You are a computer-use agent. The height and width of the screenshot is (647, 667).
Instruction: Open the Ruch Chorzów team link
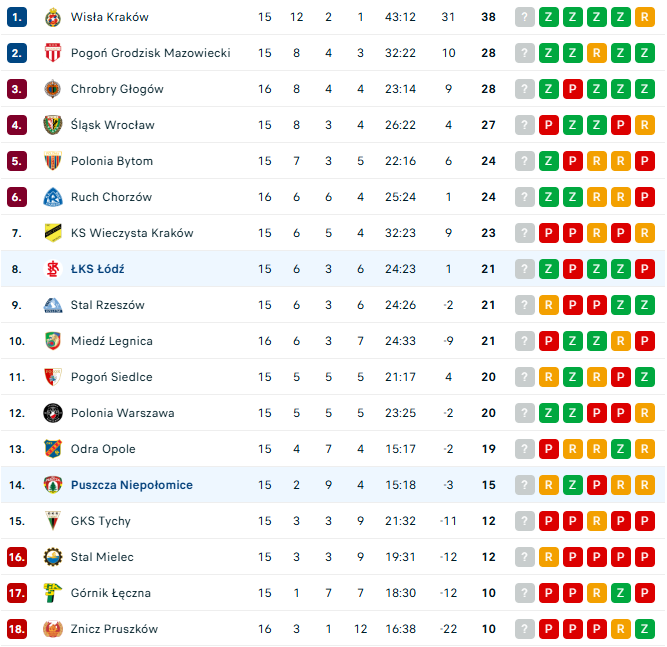(x=111, y=197)
